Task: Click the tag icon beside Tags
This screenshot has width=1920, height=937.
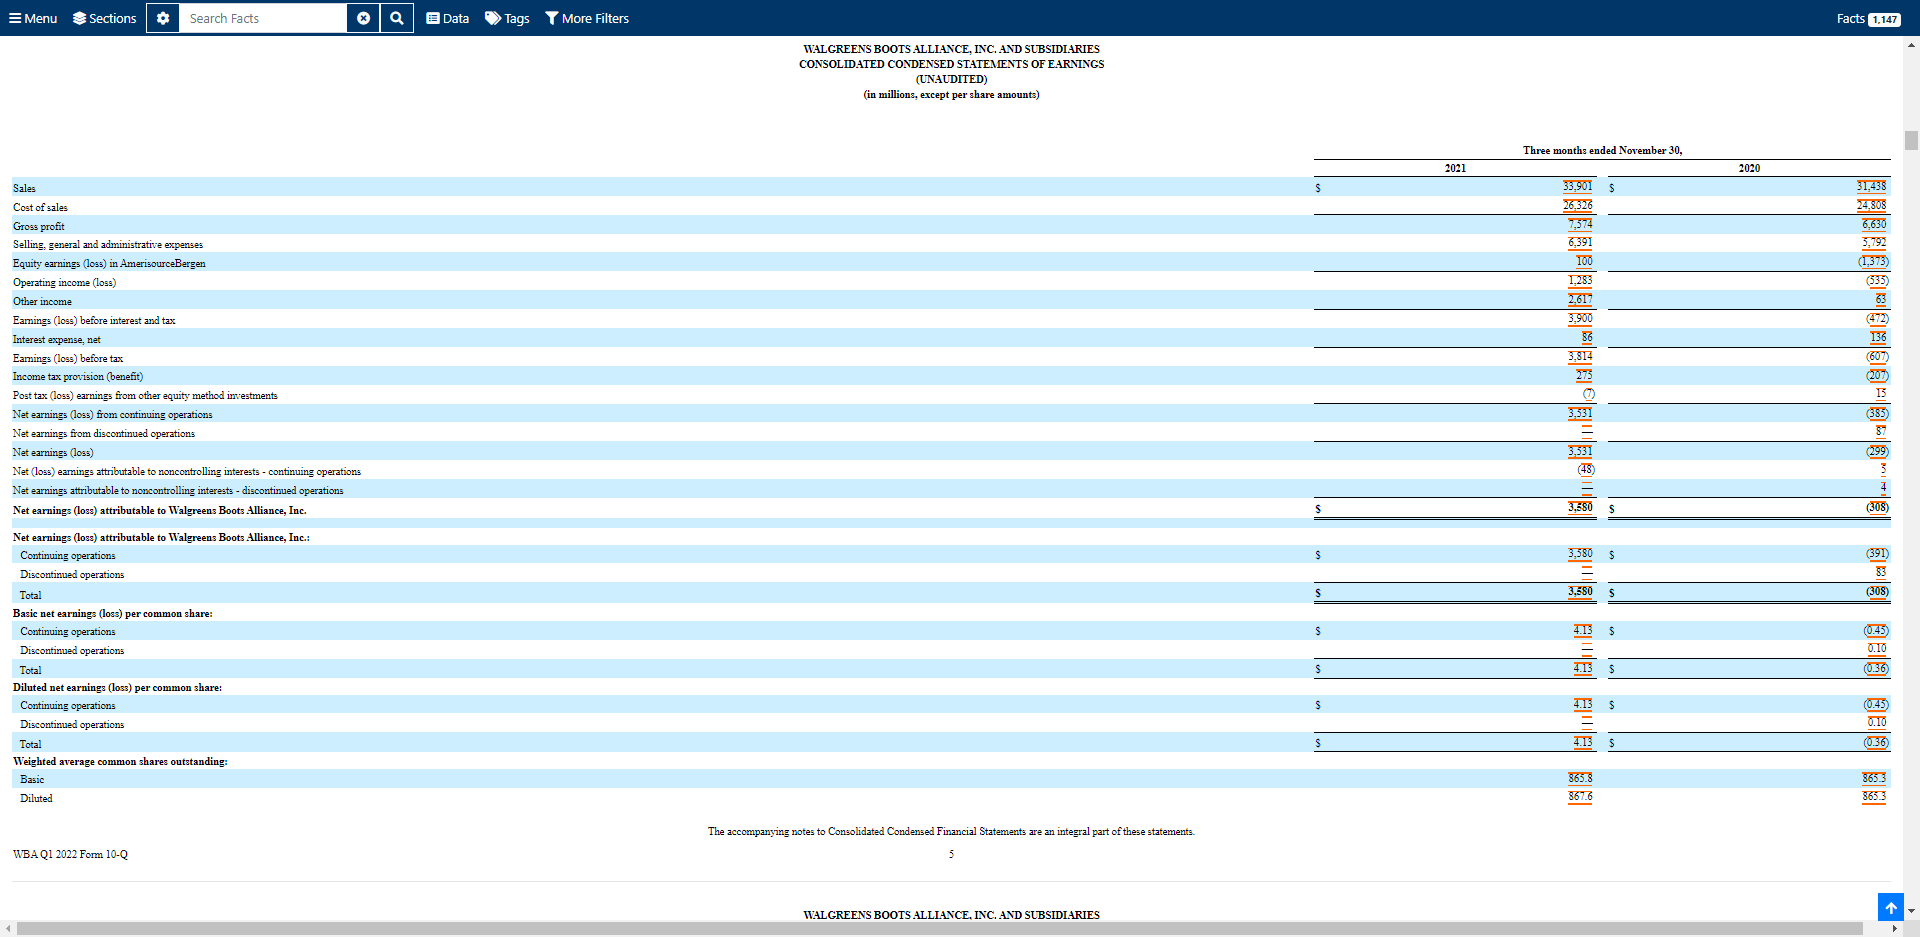Action: click(491, 17)
